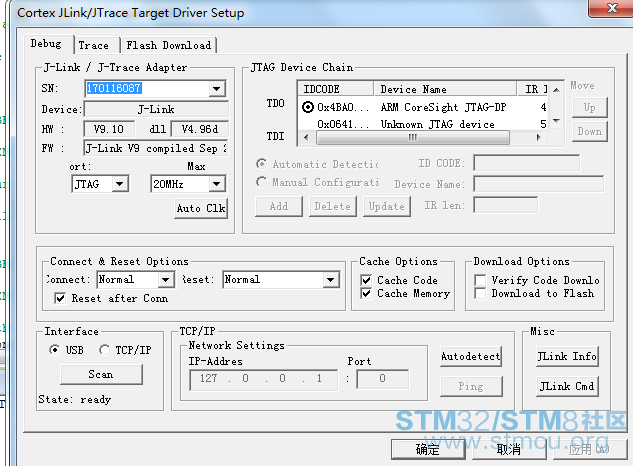Click the FW J-Link V9 compiled field

pyautogui.click(x=156, y=148)
